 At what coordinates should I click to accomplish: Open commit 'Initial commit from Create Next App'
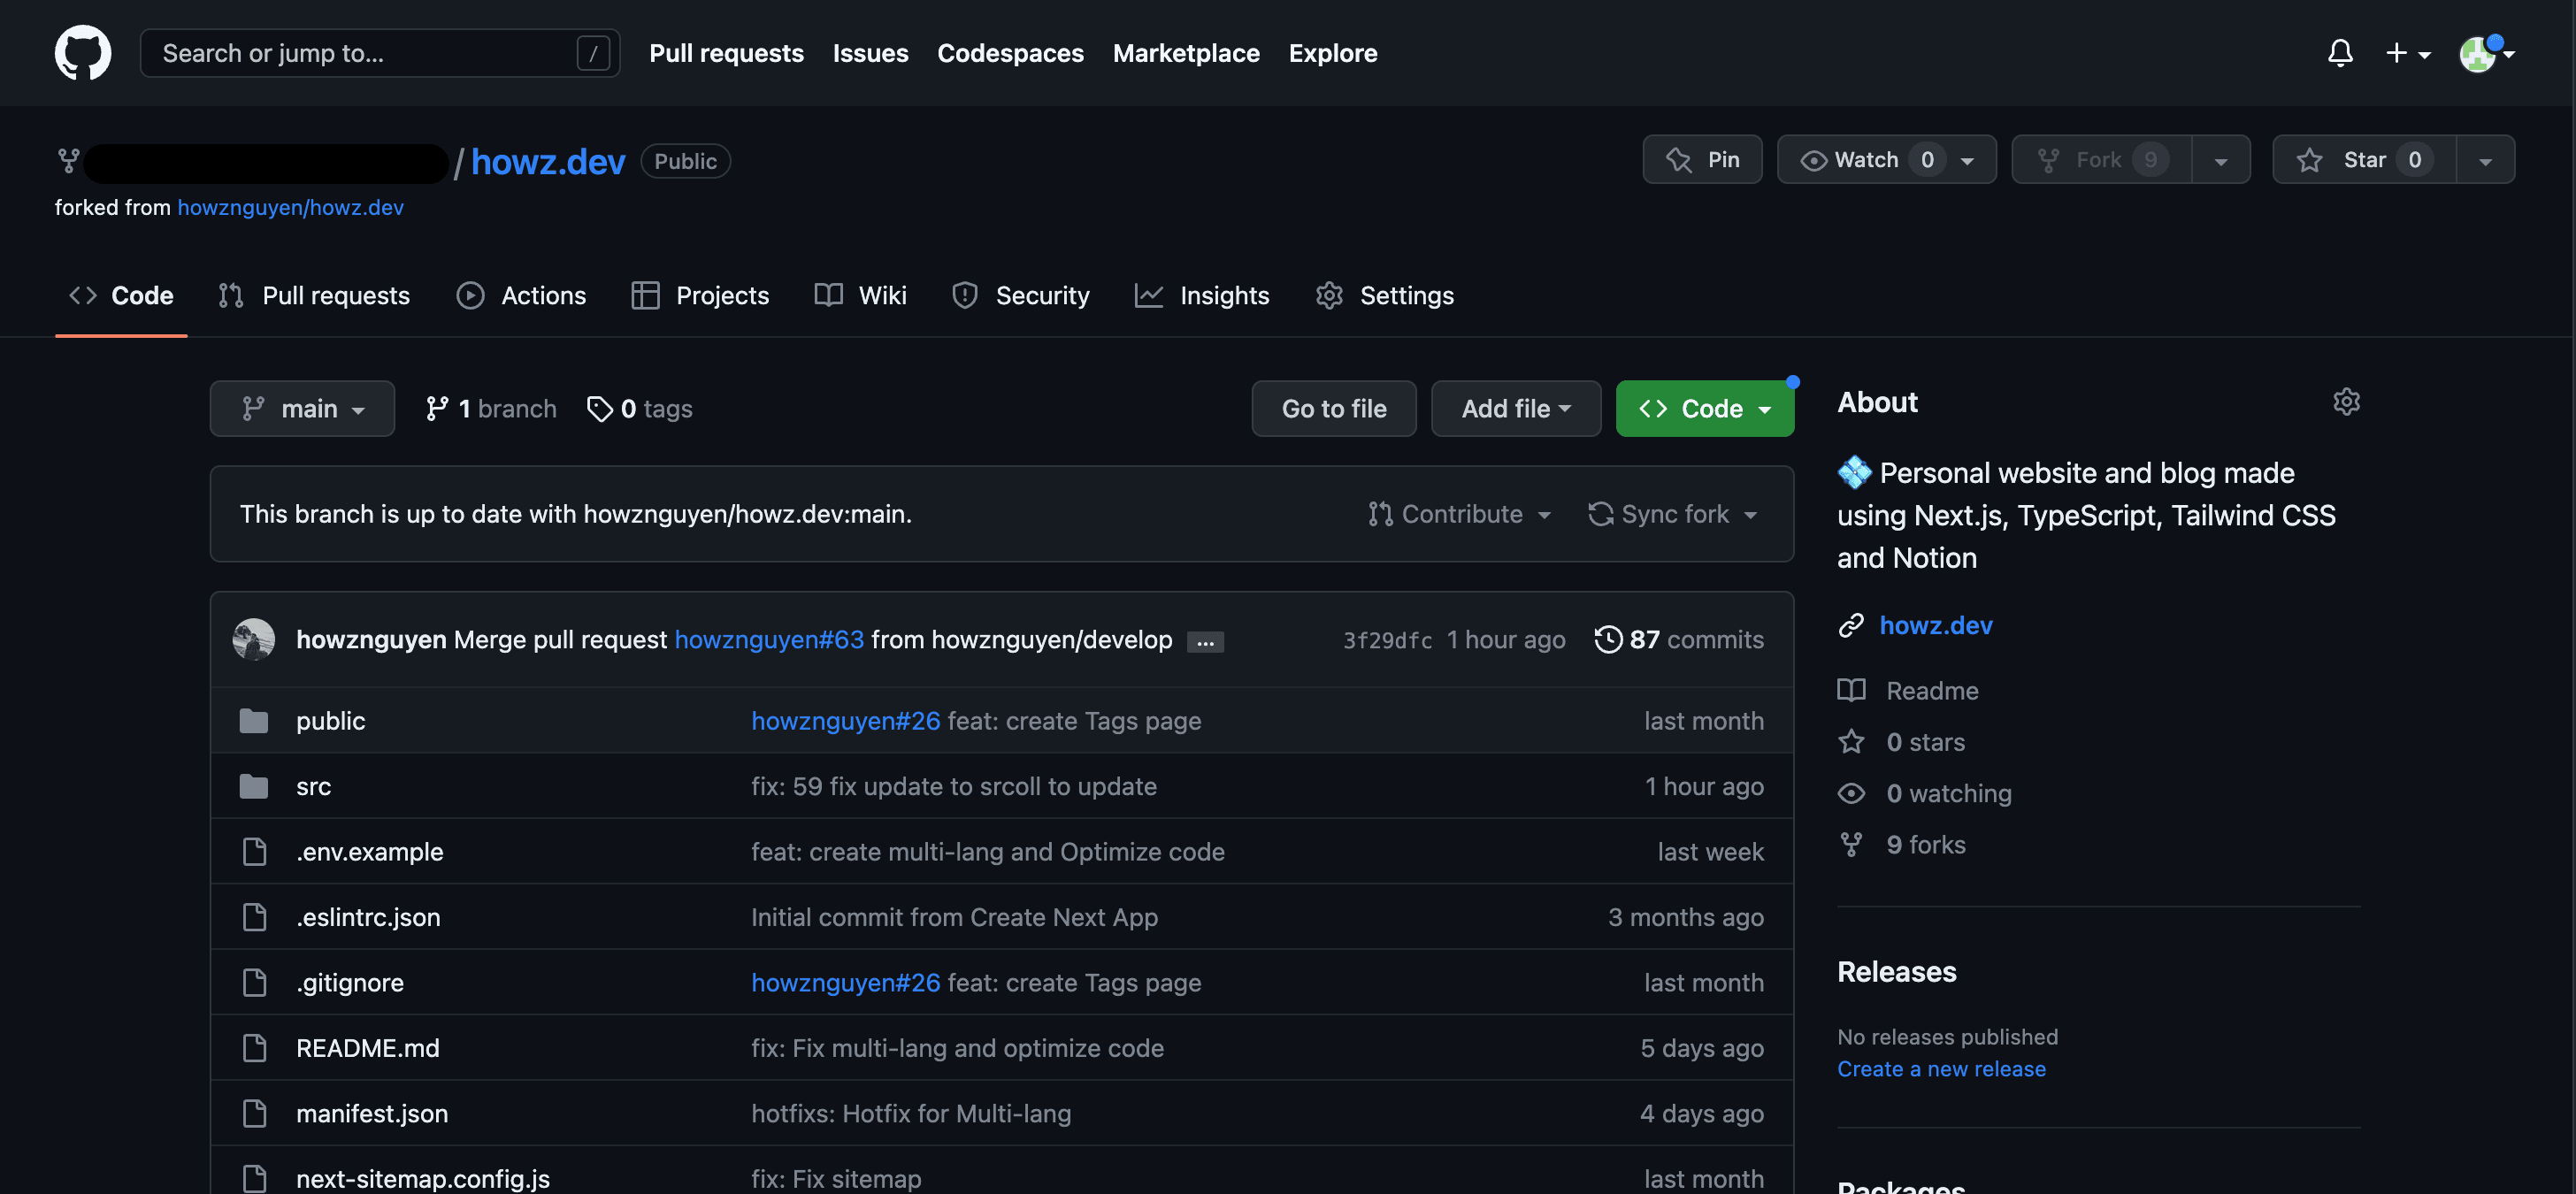[x=954, y=916]
